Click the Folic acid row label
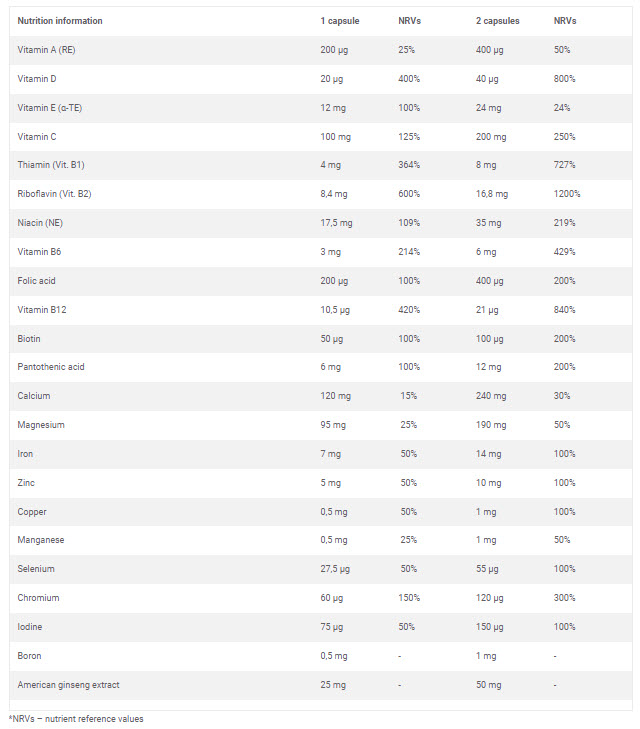 36,281
